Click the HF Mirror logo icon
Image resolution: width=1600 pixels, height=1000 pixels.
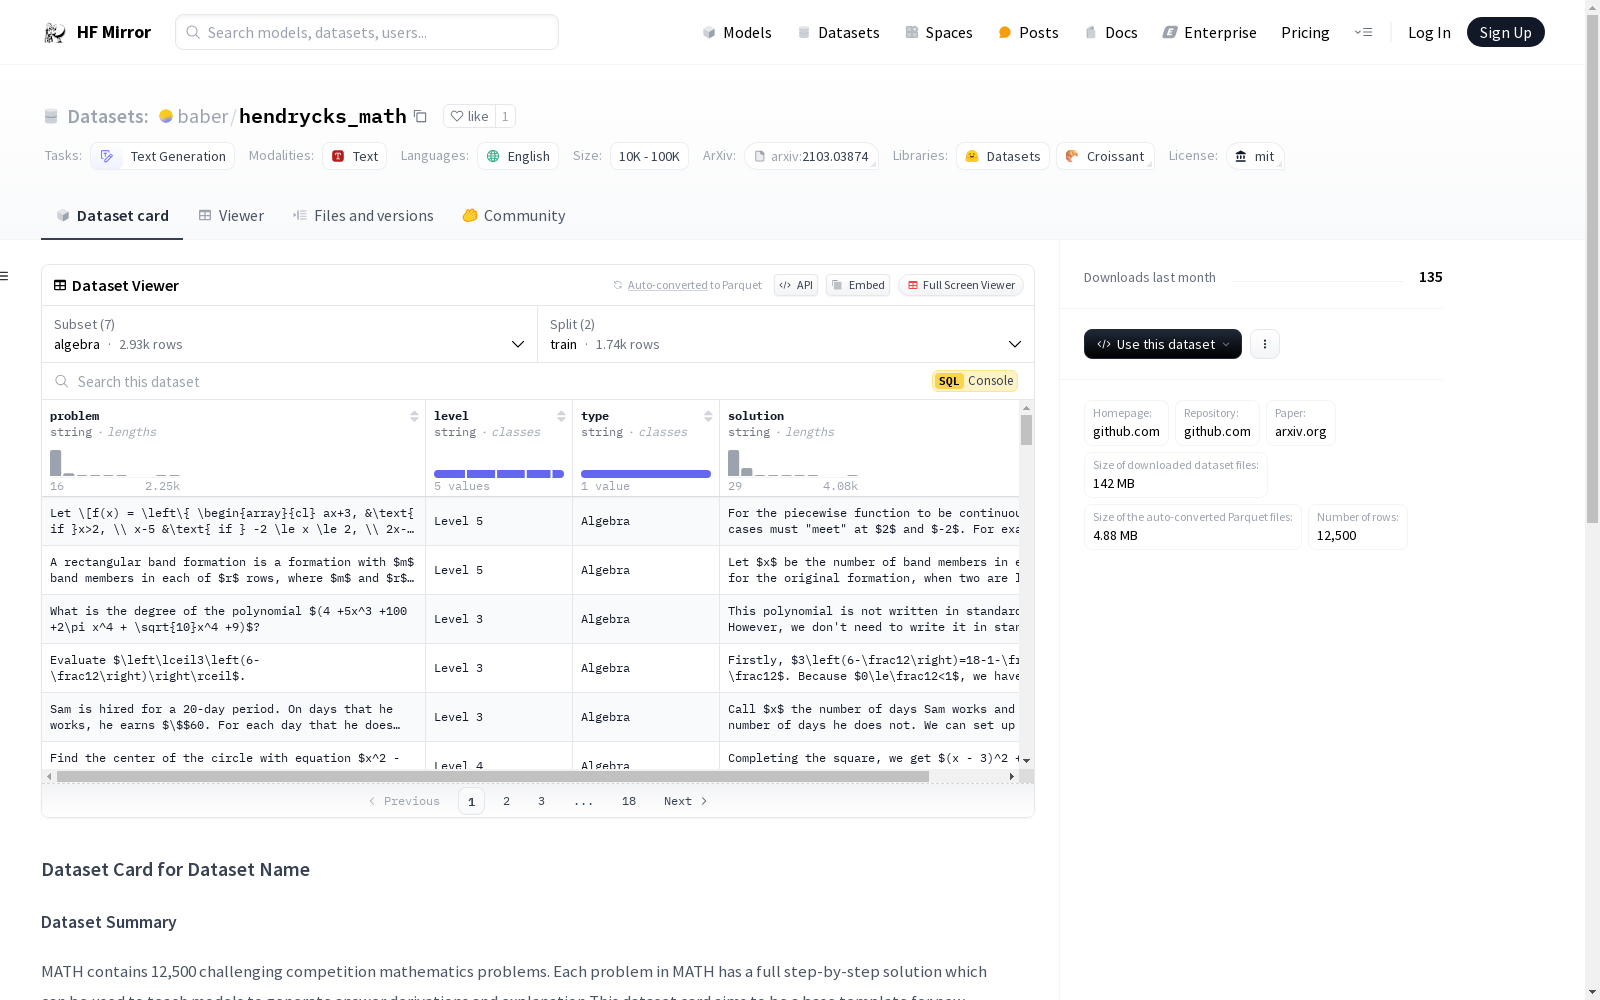coord(55,33)
